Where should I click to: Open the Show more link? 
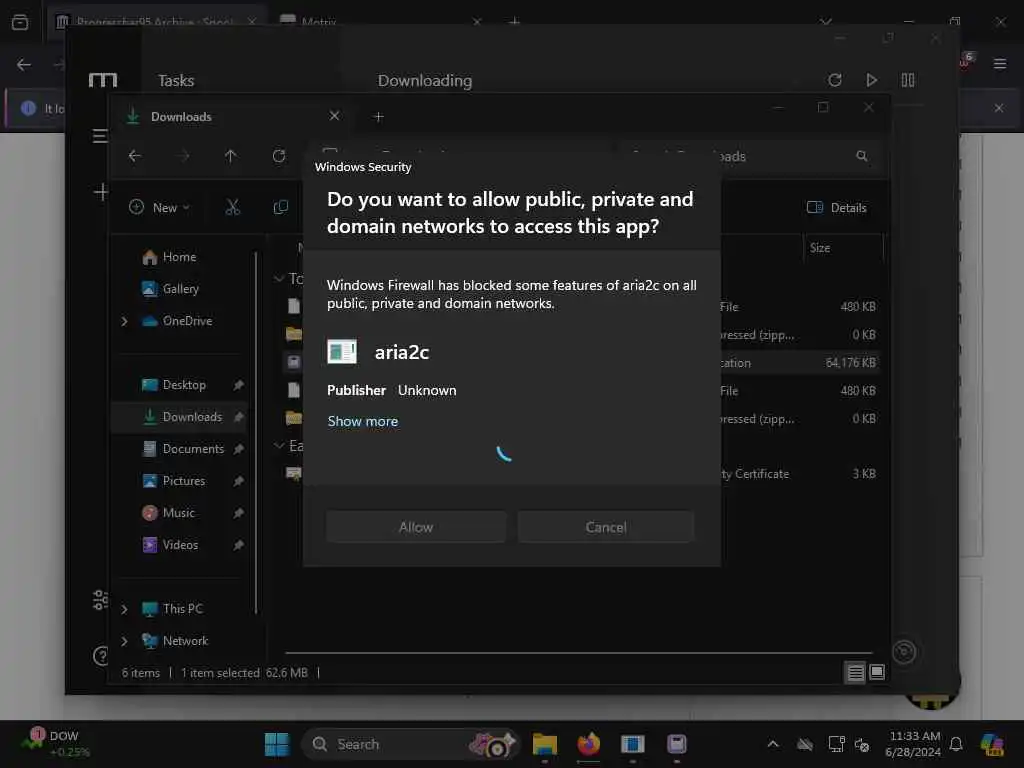tap(362, 421)
